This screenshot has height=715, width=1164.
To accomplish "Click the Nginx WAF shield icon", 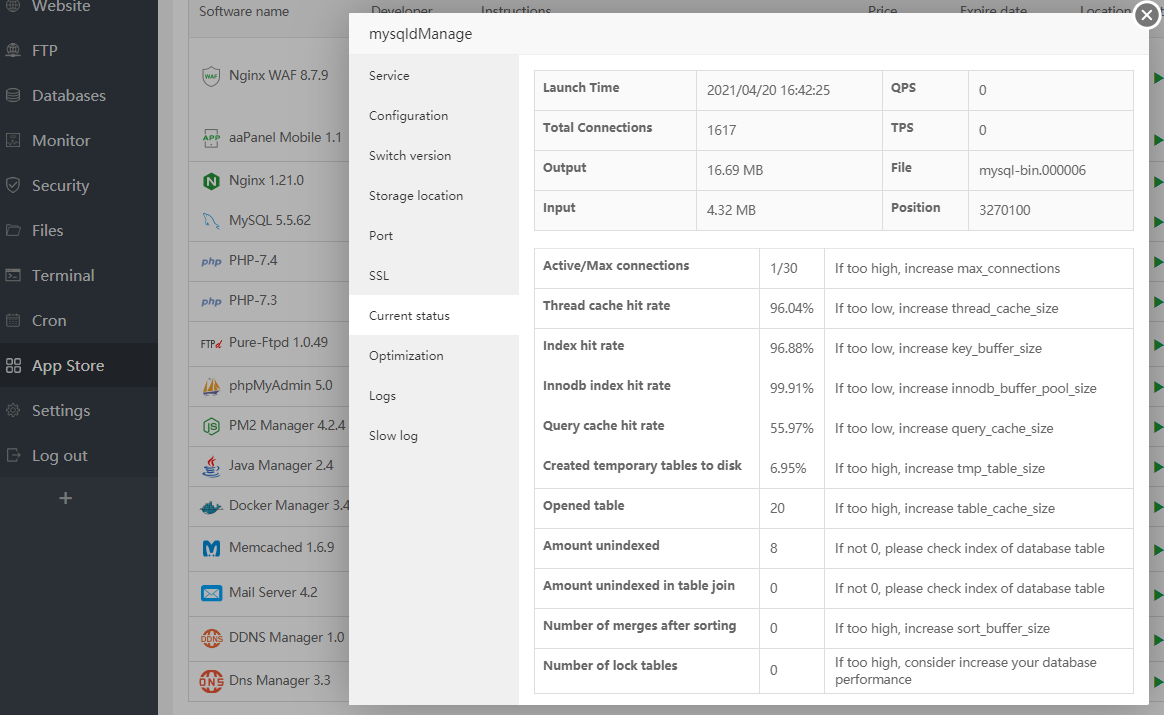I will pos(211,76).
